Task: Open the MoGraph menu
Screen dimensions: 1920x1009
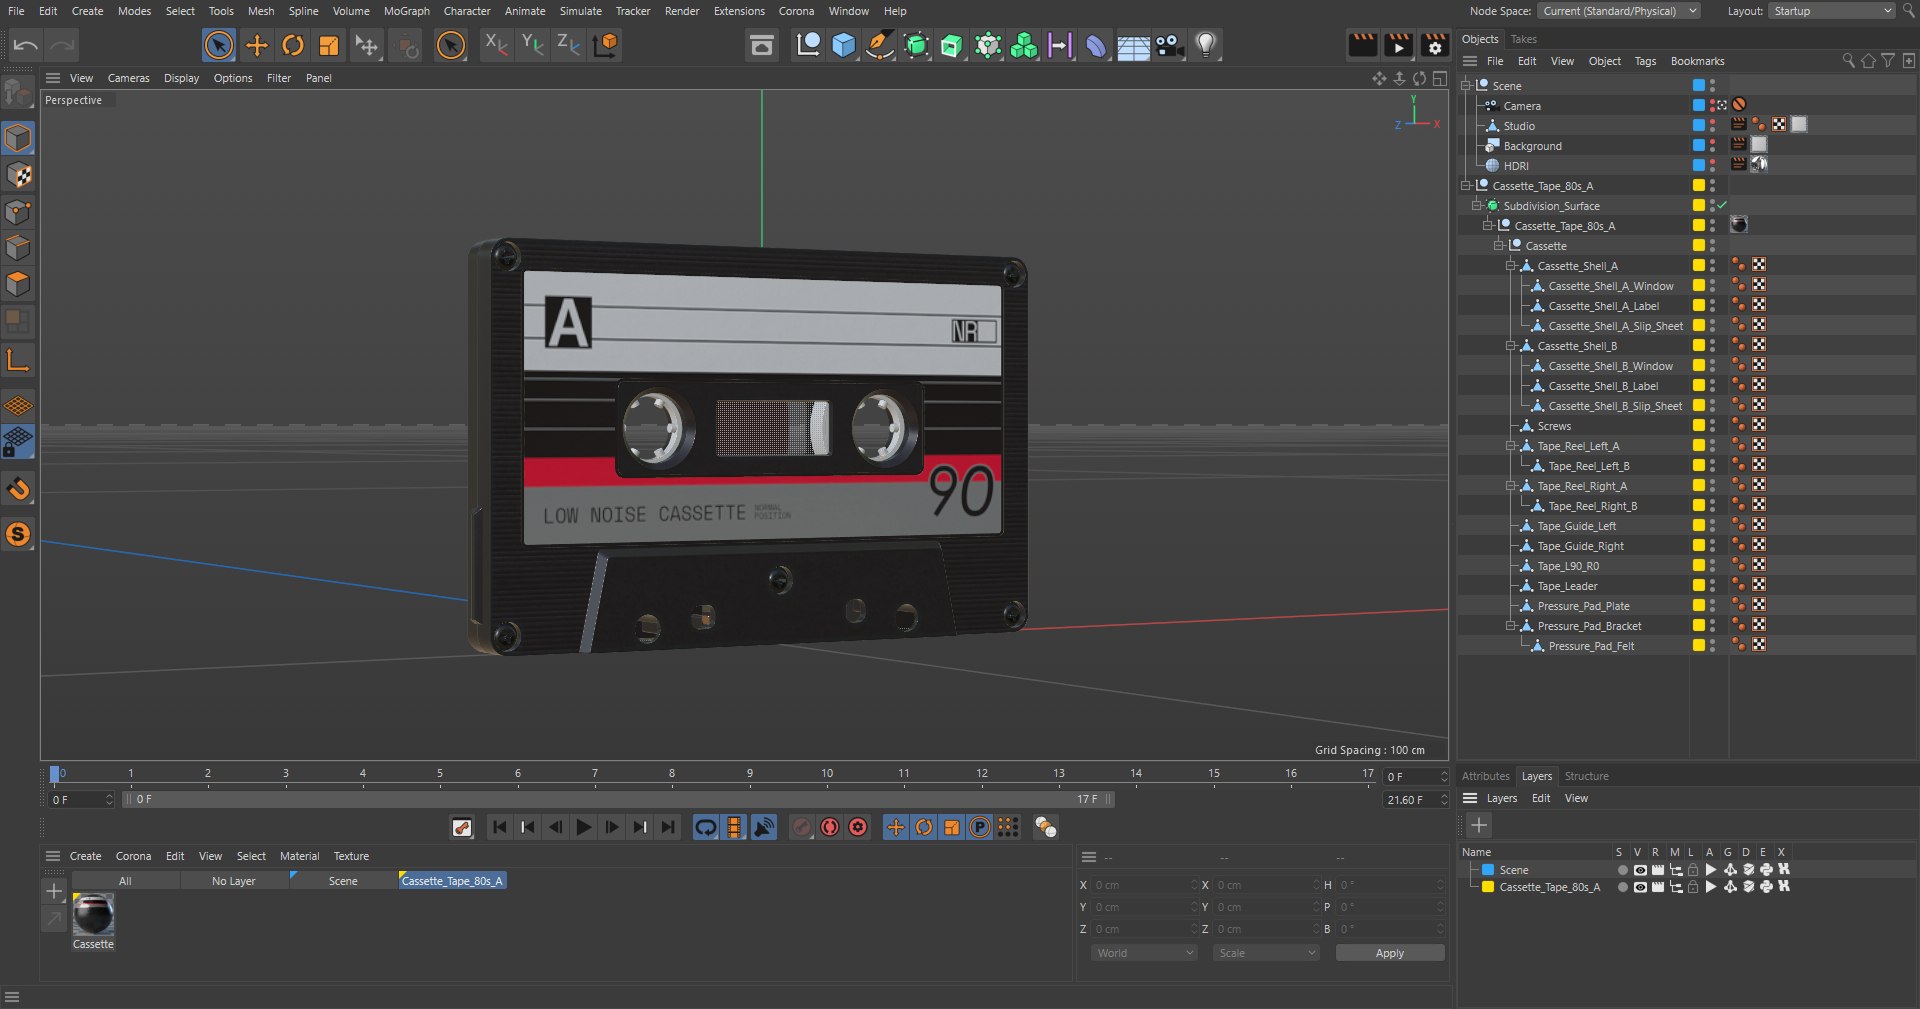Action: pos(406,11)
